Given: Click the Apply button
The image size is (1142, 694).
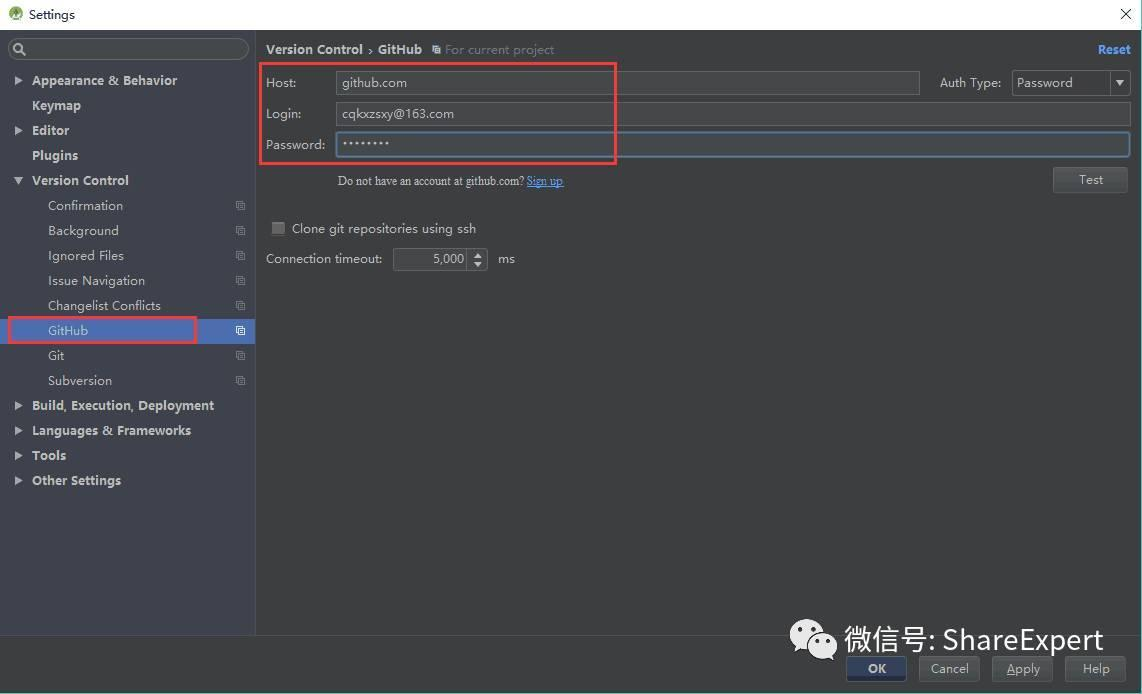Looking at the screenshot, I should 1023,669.
